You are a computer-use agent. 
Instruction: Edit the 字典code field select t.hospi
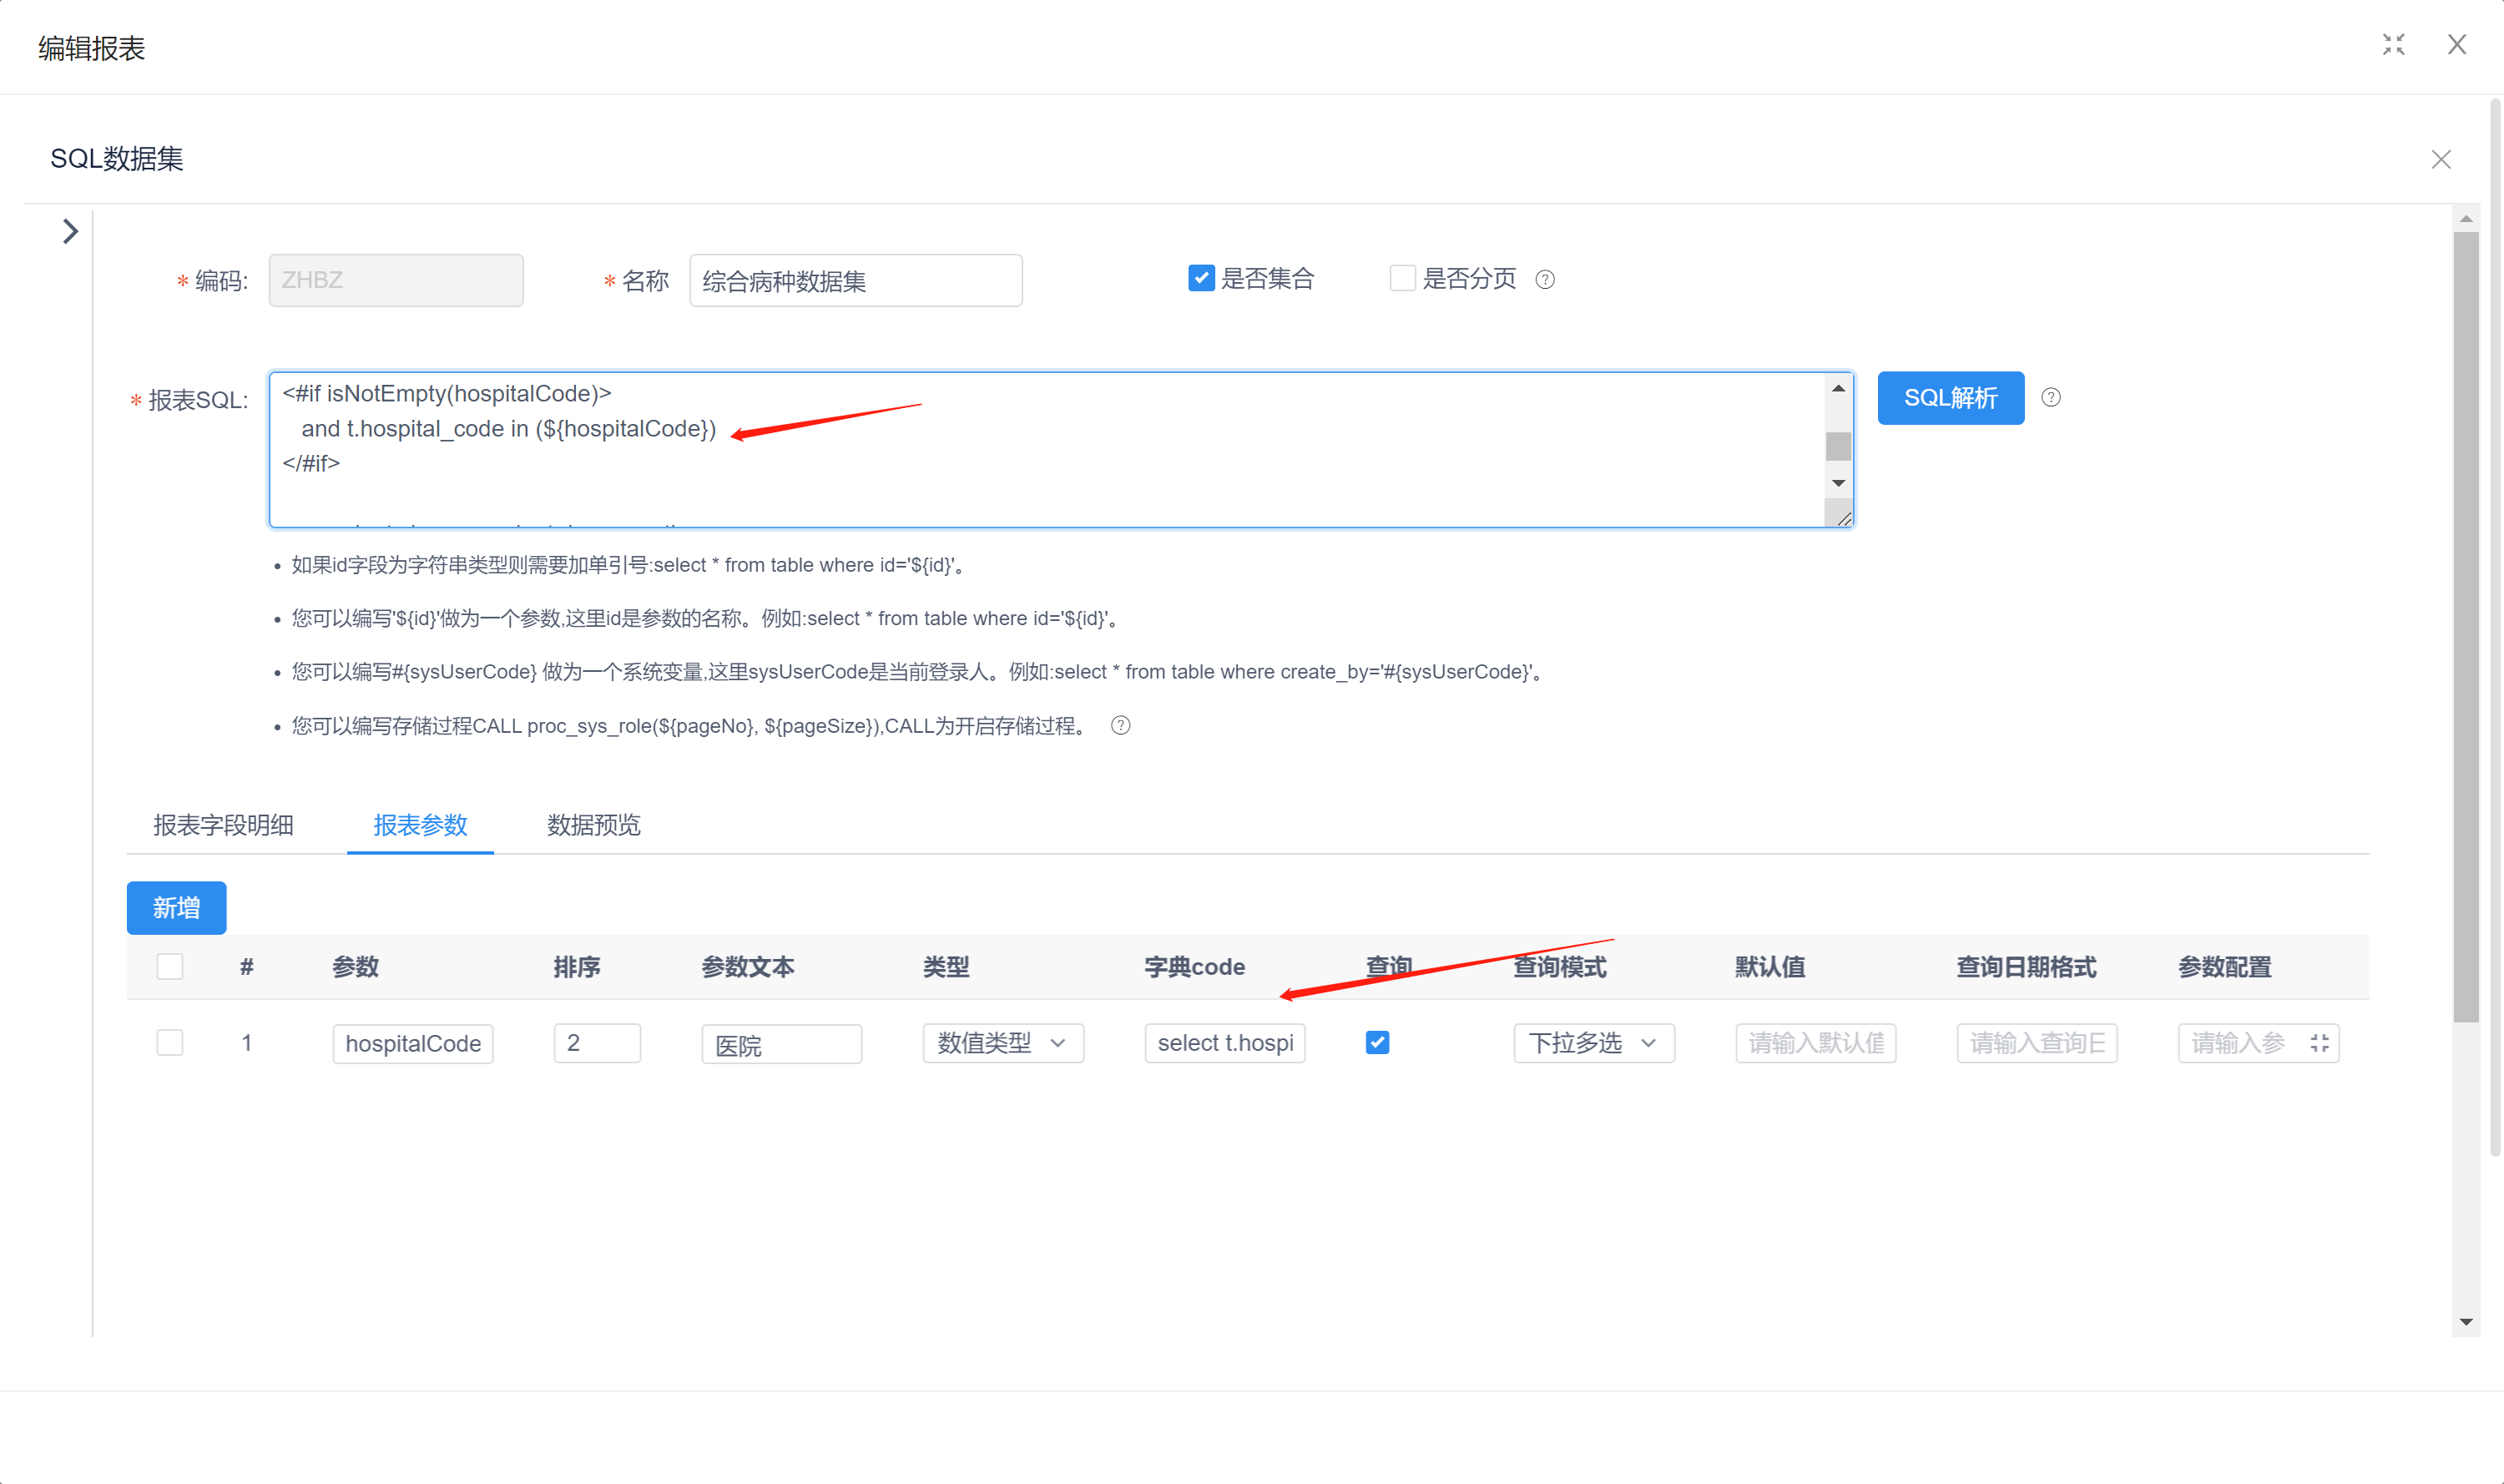(x=1225, y=1043)
